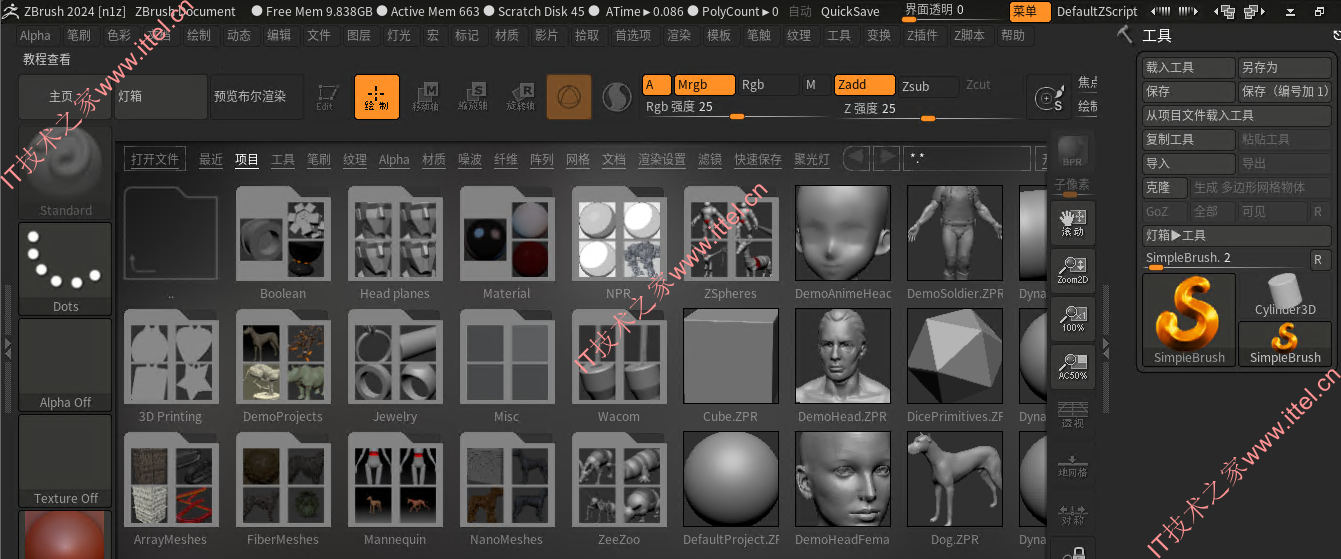Open the Z插件 (ZPlugin) menu
1341x559 pixels.
point(922,35)
